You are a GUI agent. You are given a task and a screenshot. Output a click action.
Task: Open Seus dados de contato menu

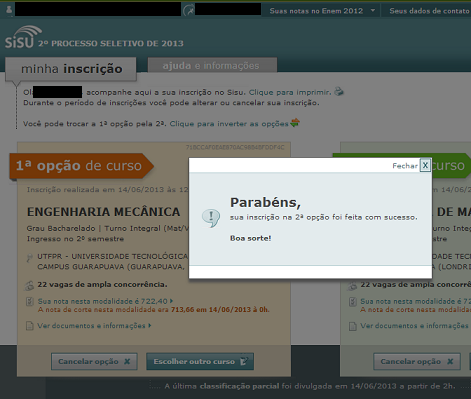[x=429, y=11]
